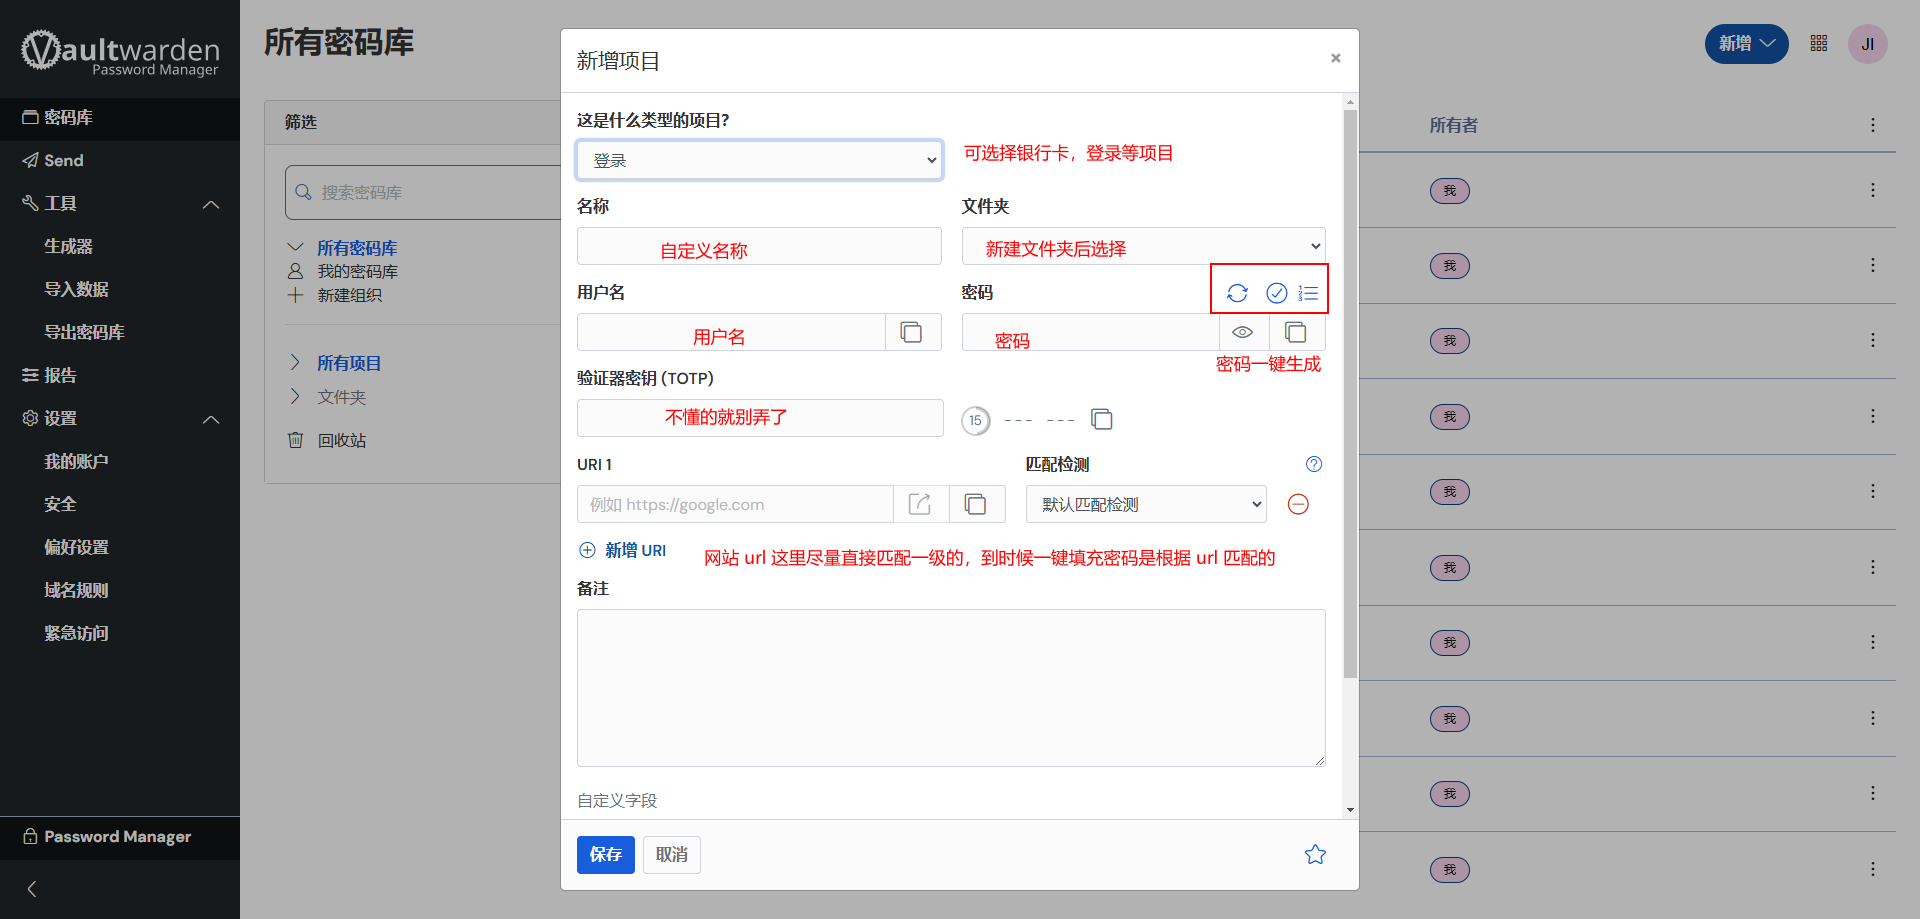Check if the password has been exposed

pyautogui.click(x=1276, y=293)
